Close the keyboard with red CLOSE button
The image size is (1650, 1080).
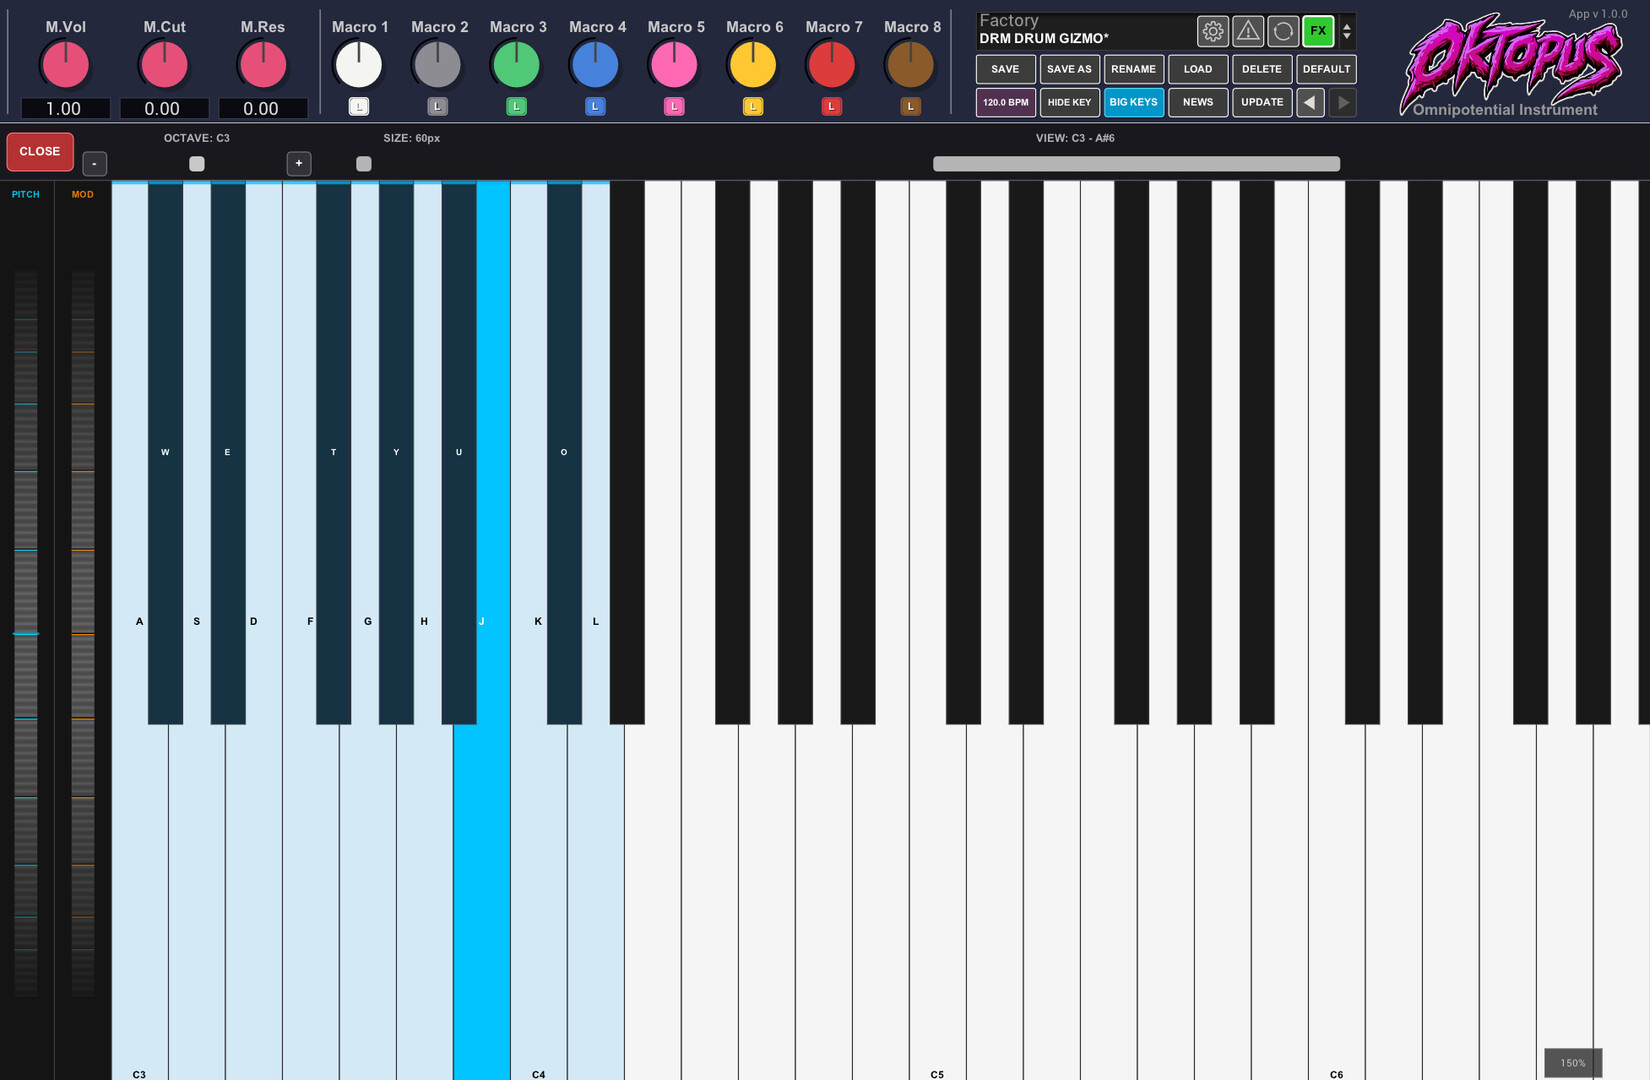(x=40, y=151)
